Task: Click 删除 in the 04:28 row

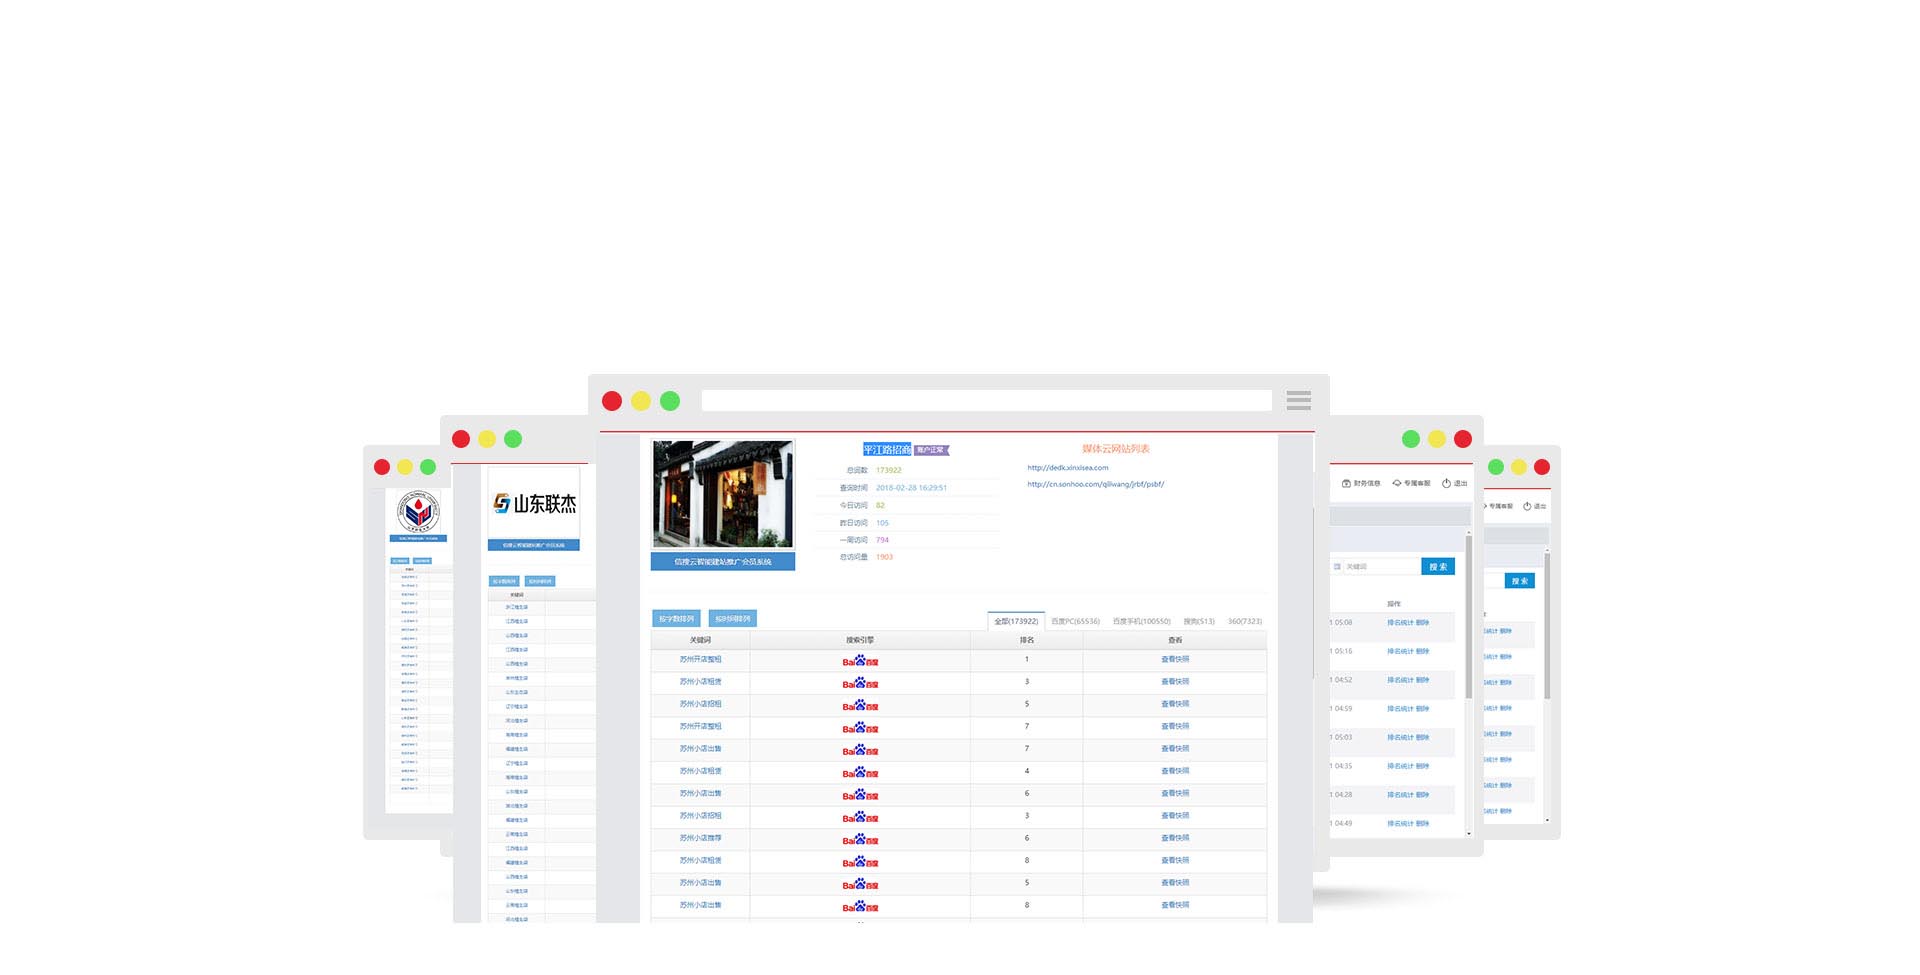Action: pyautogui.click(x=1423, y=795)
